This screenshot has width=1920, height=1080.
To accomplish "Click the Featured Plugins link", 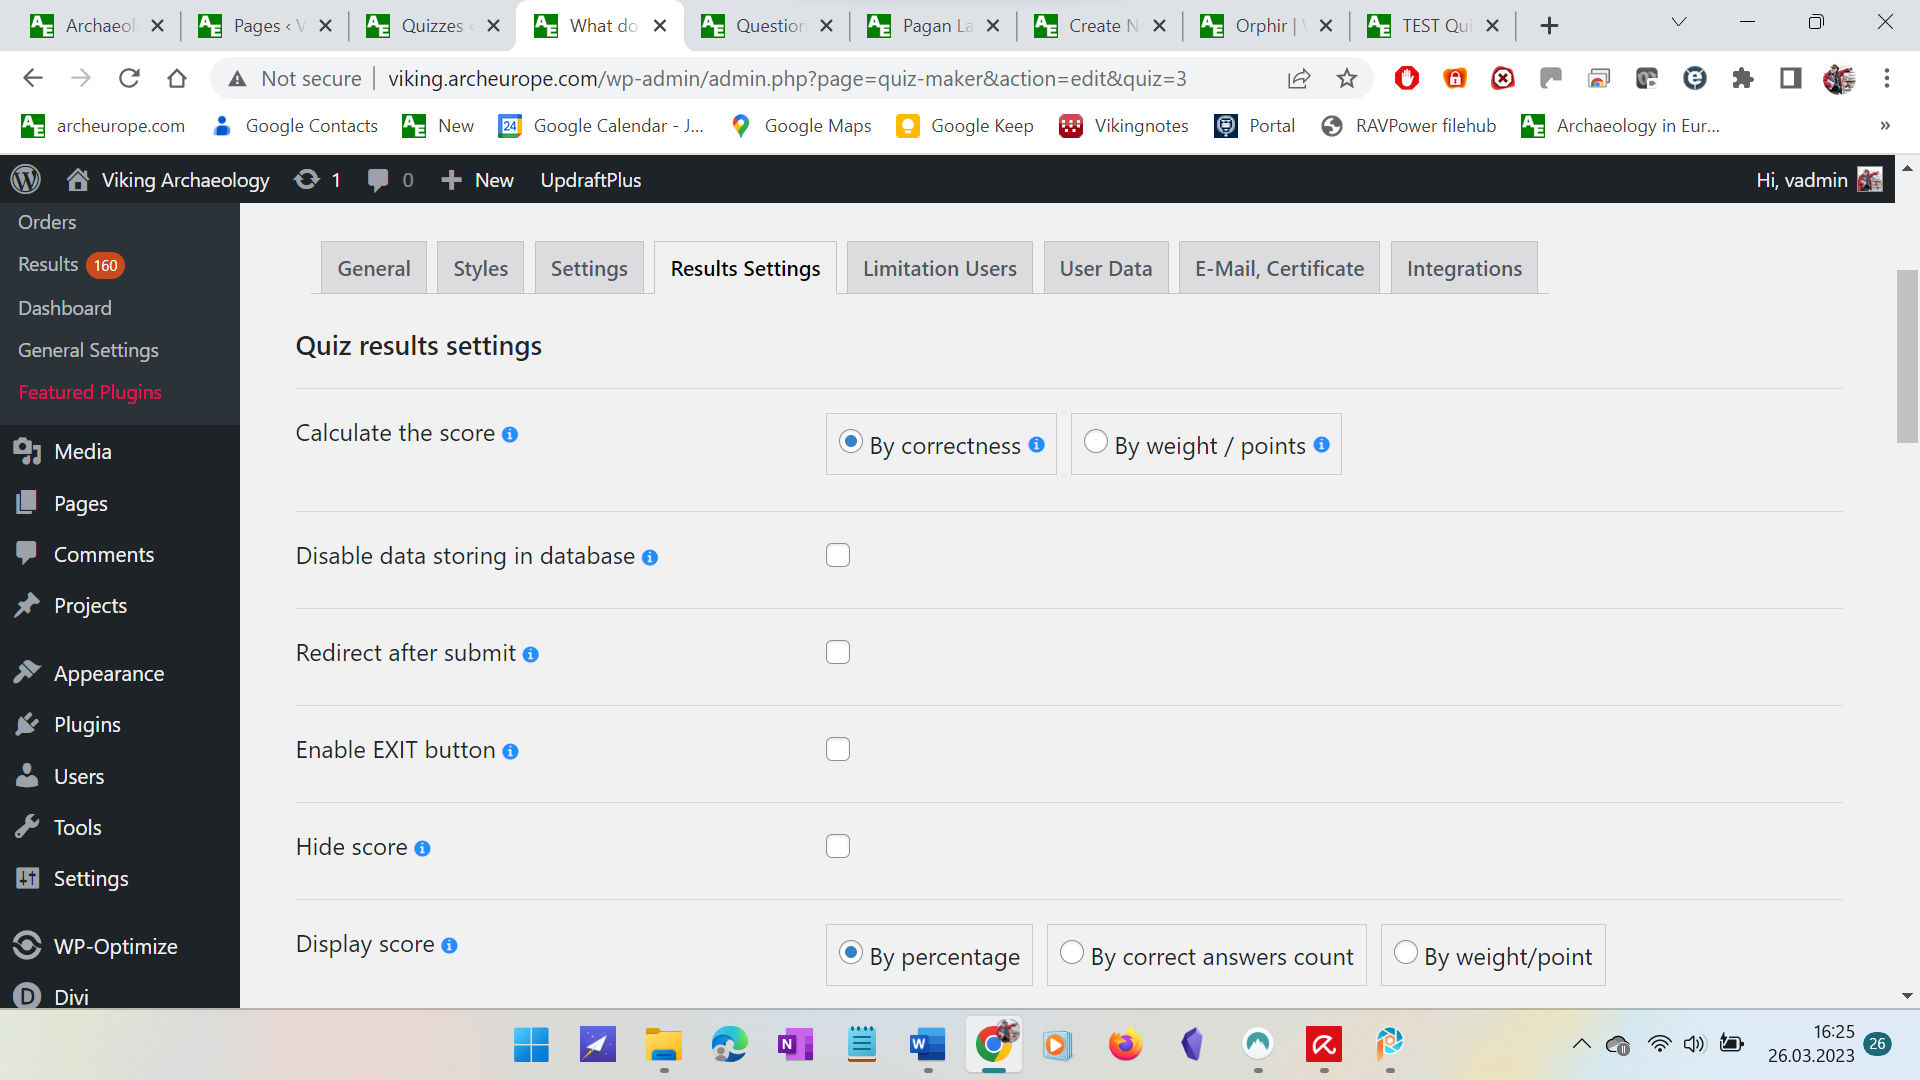I will (x=89, y=392).
